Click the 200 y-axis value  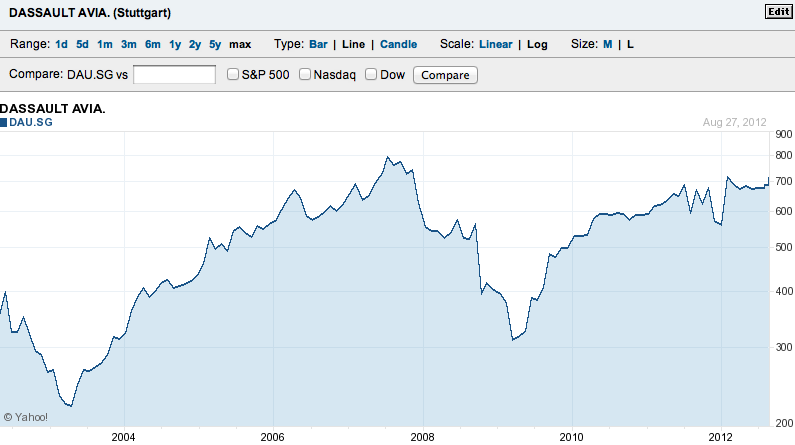click(x=784, y=423)
